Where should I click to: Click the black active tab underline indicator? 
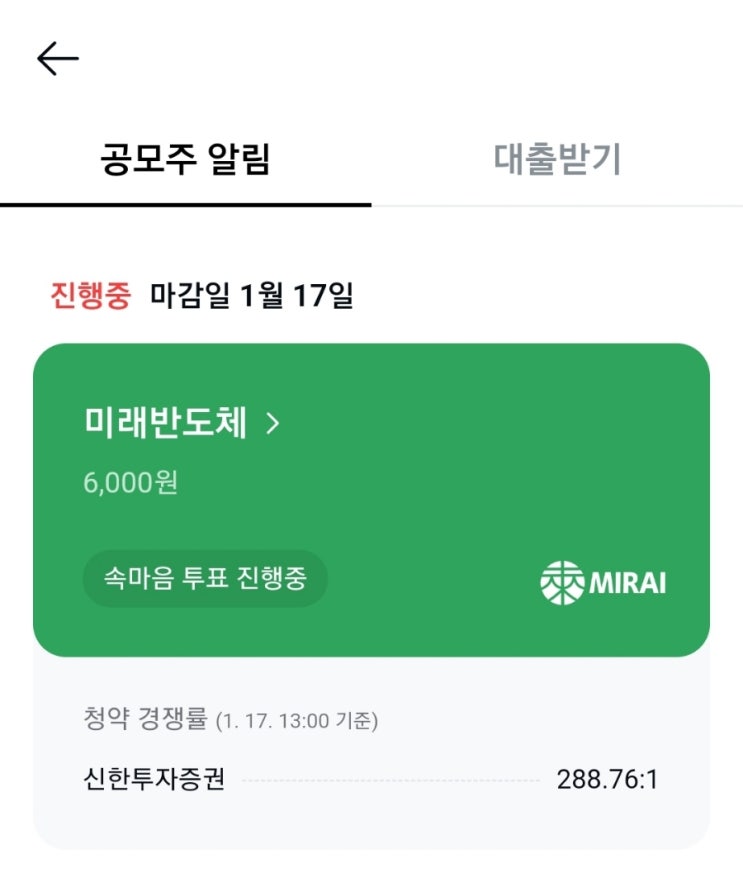185,204
